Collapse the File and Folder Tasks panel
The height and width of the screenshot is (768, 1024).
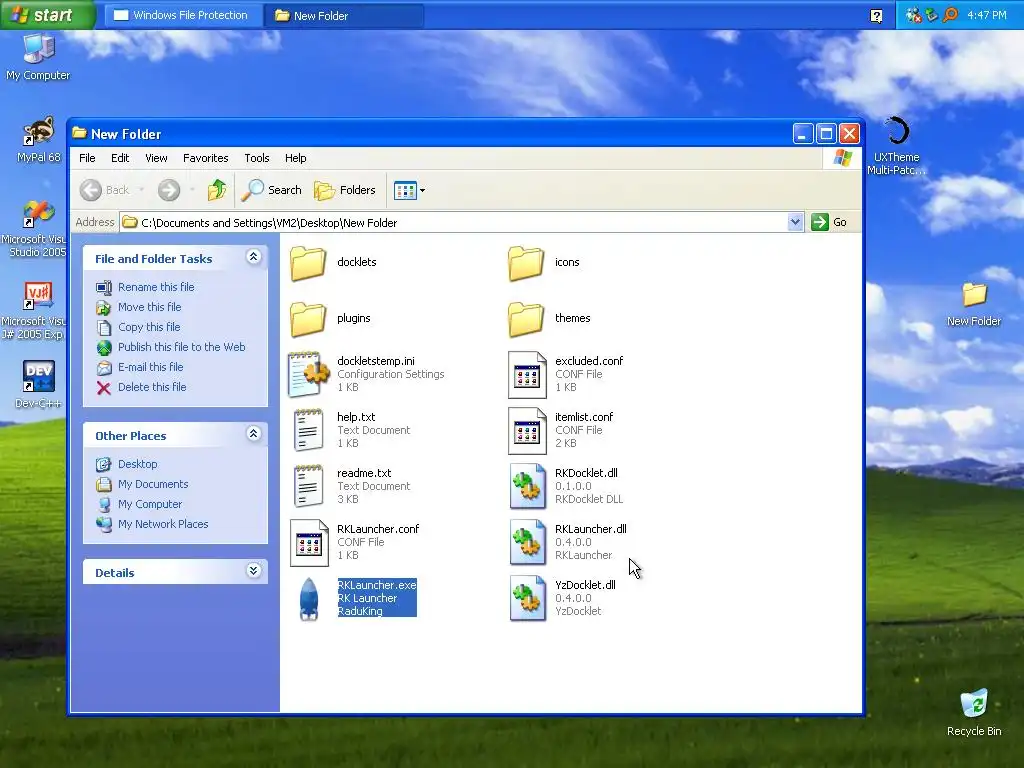(253, 257)
